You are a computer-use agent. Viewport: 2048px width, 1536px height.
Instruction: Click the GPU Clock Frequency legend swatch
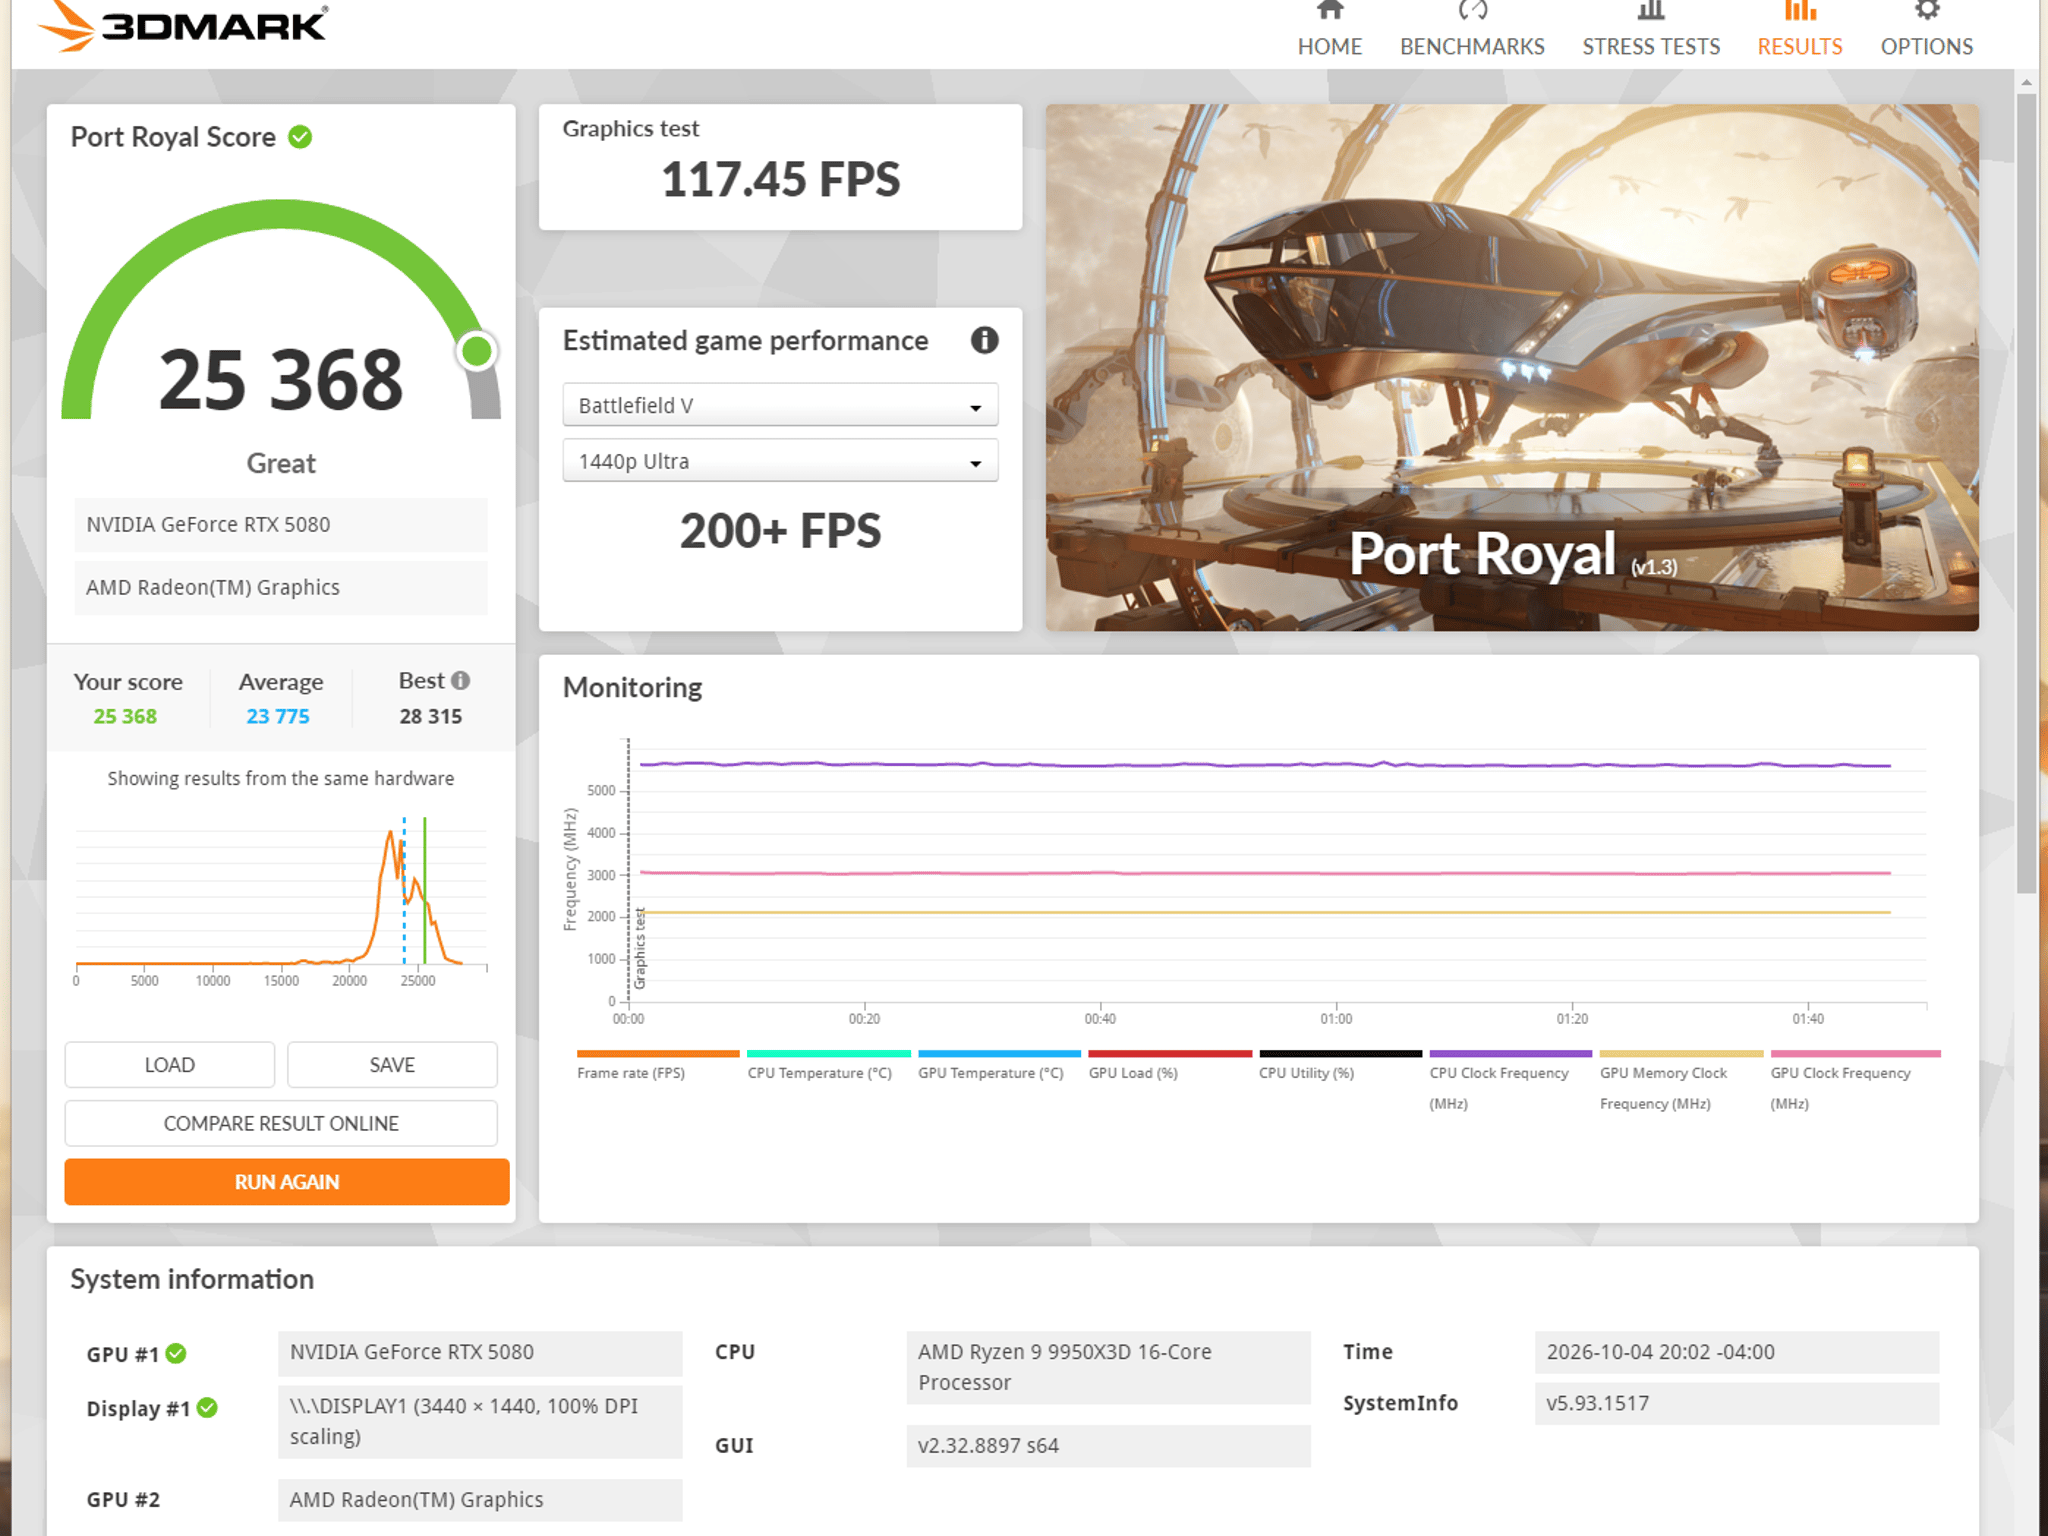tap(1855, 1053)
